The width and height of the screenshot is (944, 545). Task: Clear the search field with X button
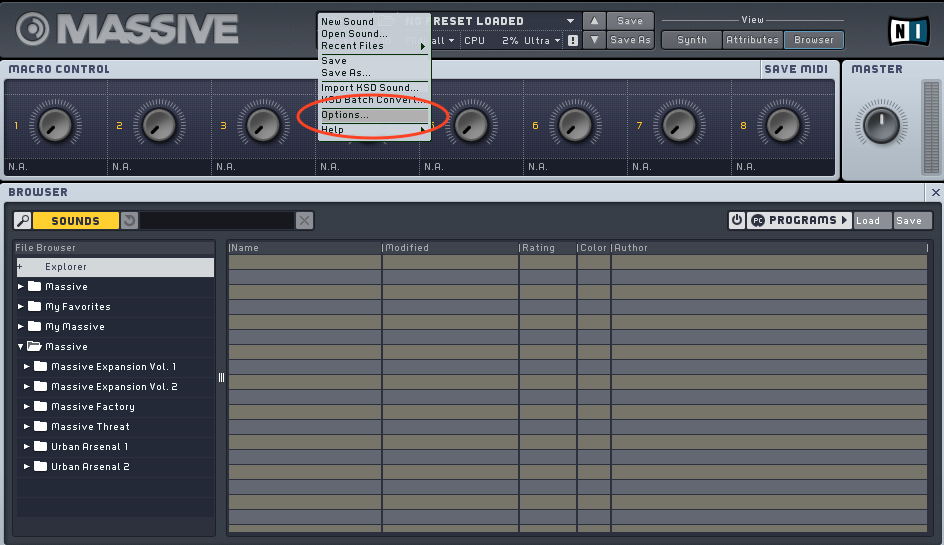304,221
